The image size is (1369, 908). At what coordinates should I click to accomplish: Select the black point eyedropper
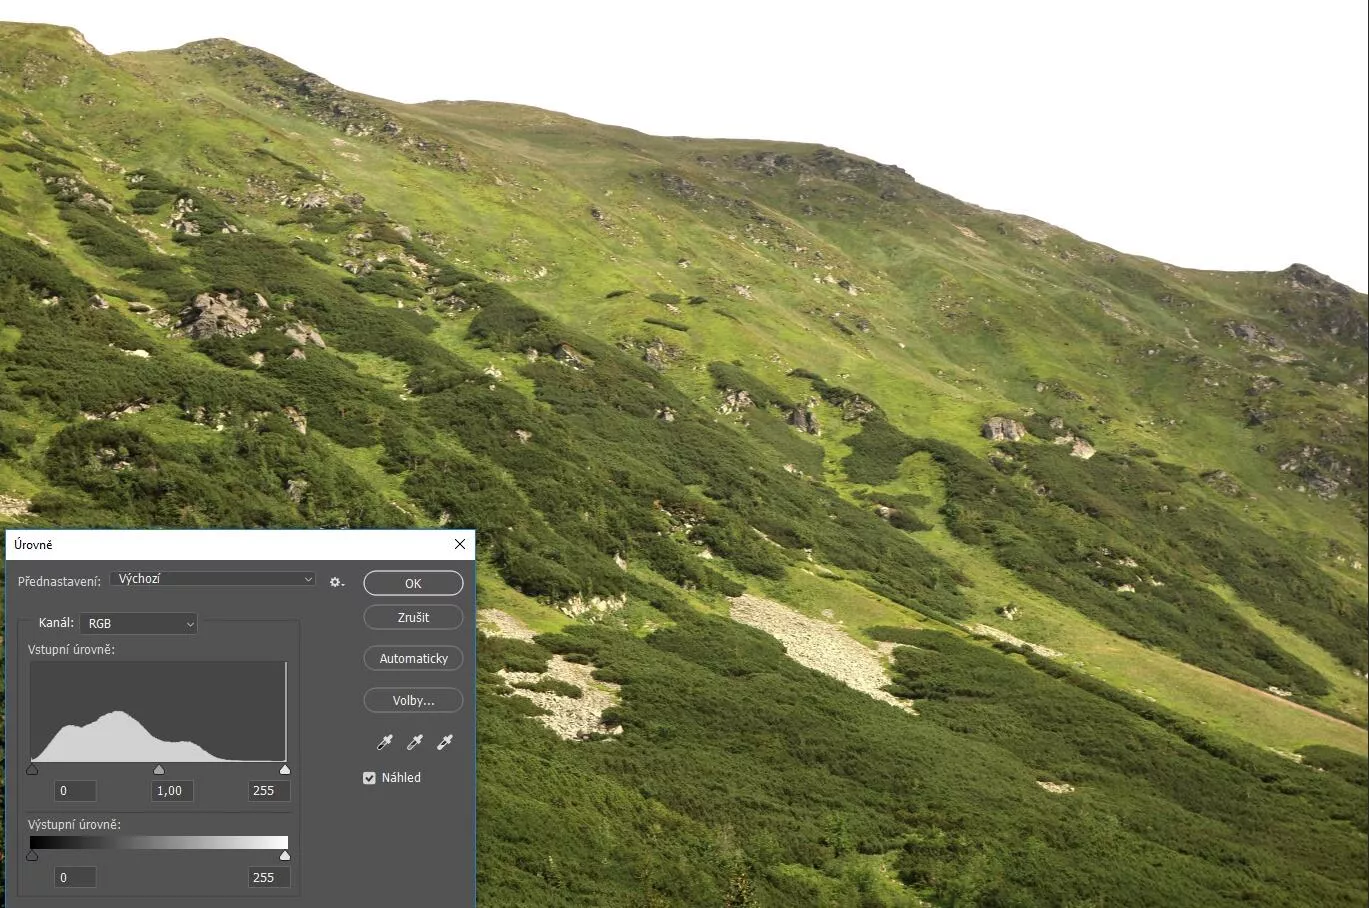pyautogui.click(x=384, y=742)
